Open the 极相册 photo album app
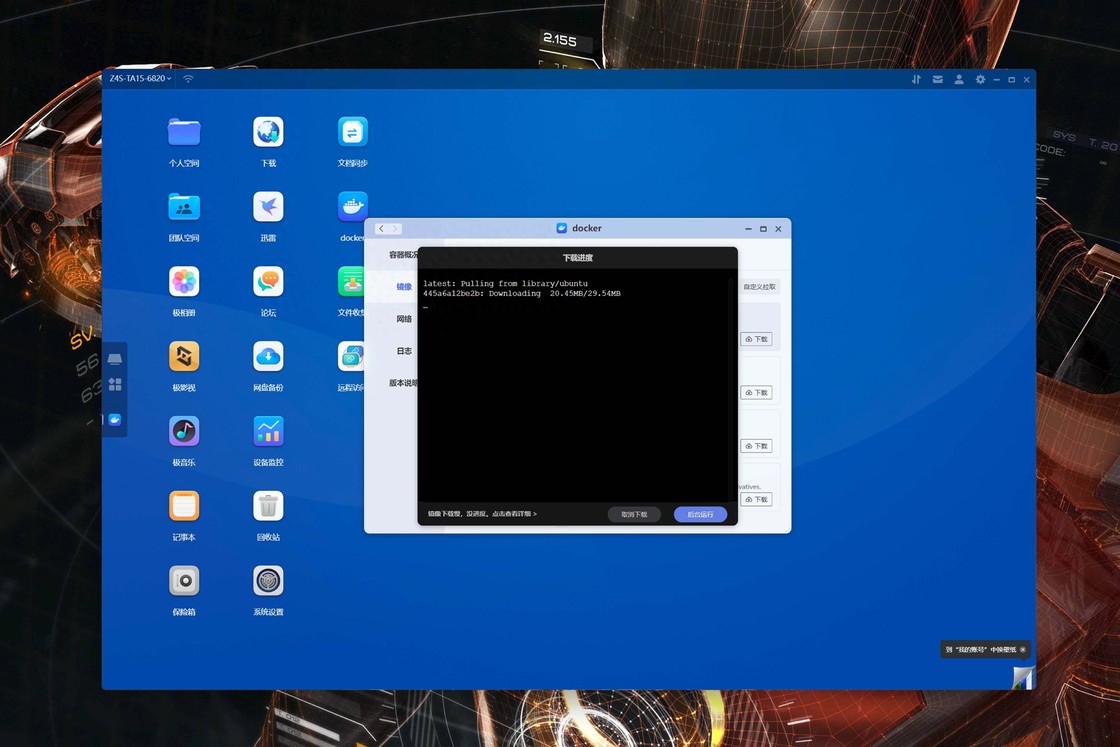1120x747 pixels. pyautogui.click(x=184, y=282)
